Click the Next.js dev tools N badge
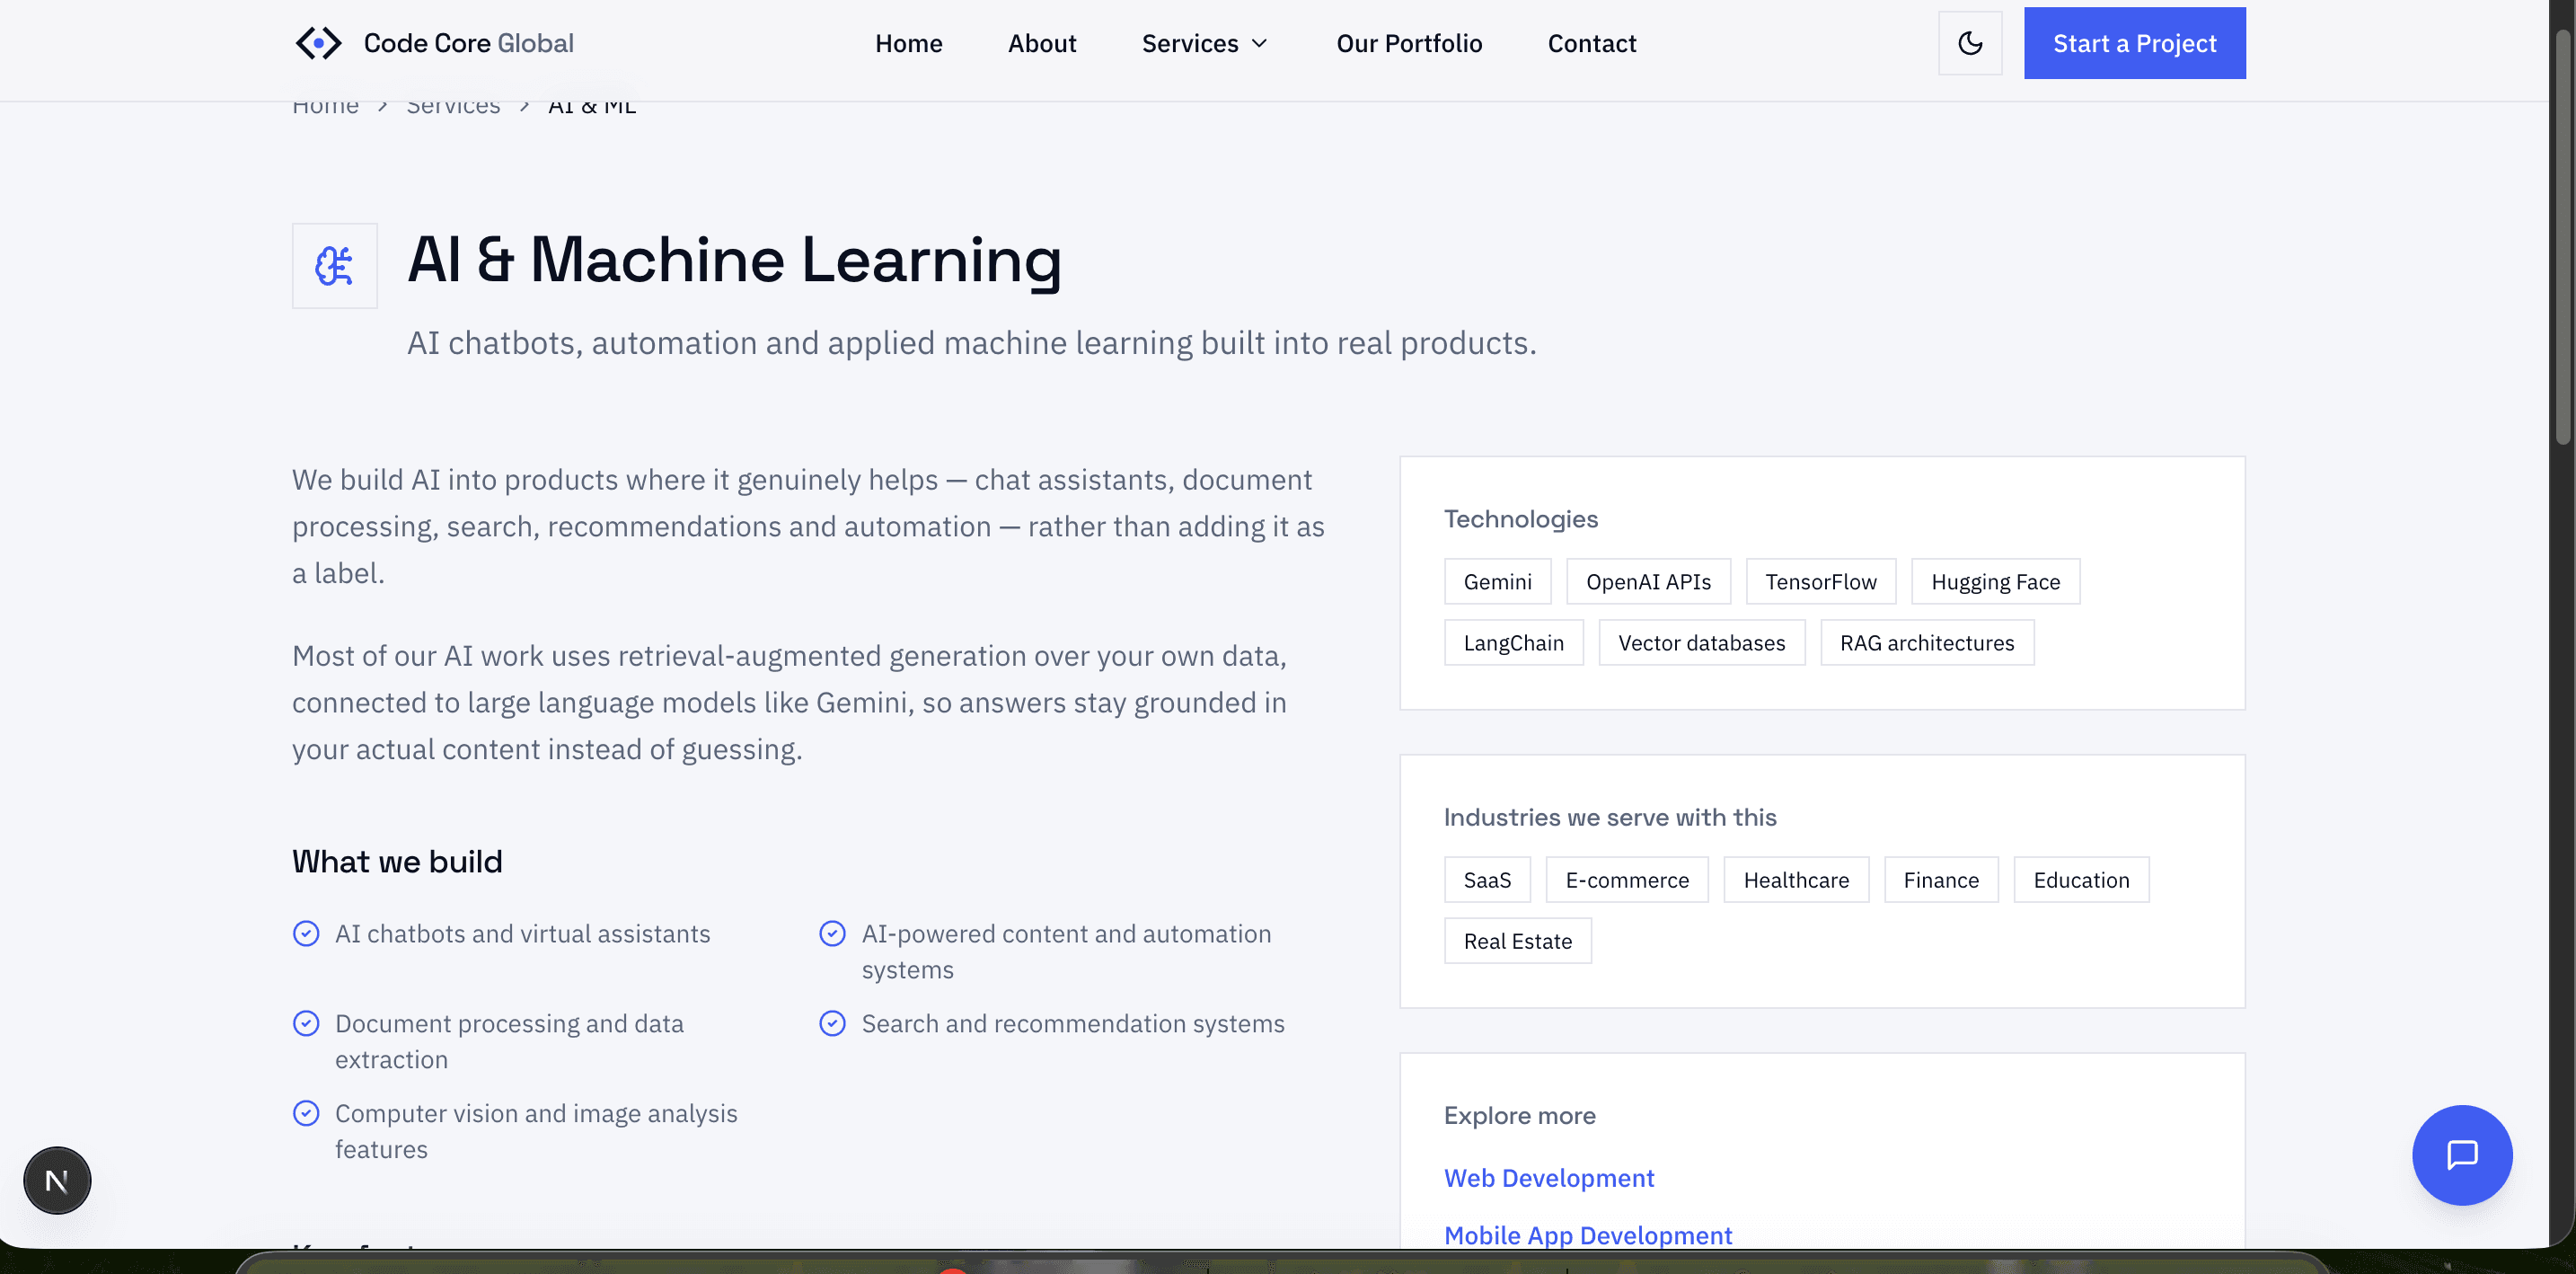Viewport: 2576px width, 1274px height. [57, 1181]
